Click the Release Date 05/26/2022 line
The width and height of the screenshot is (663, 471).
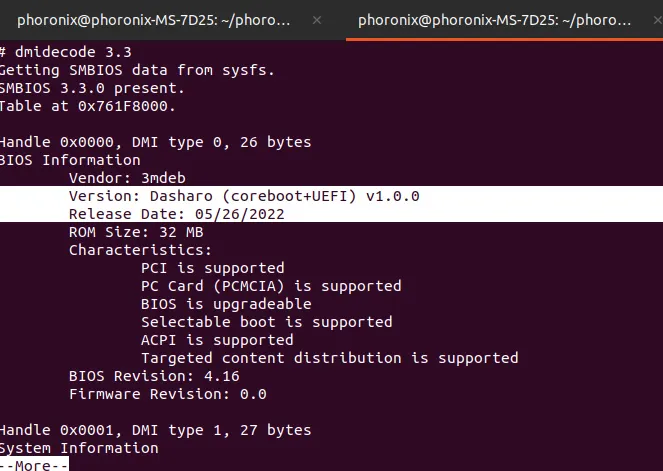click(177, 214)
